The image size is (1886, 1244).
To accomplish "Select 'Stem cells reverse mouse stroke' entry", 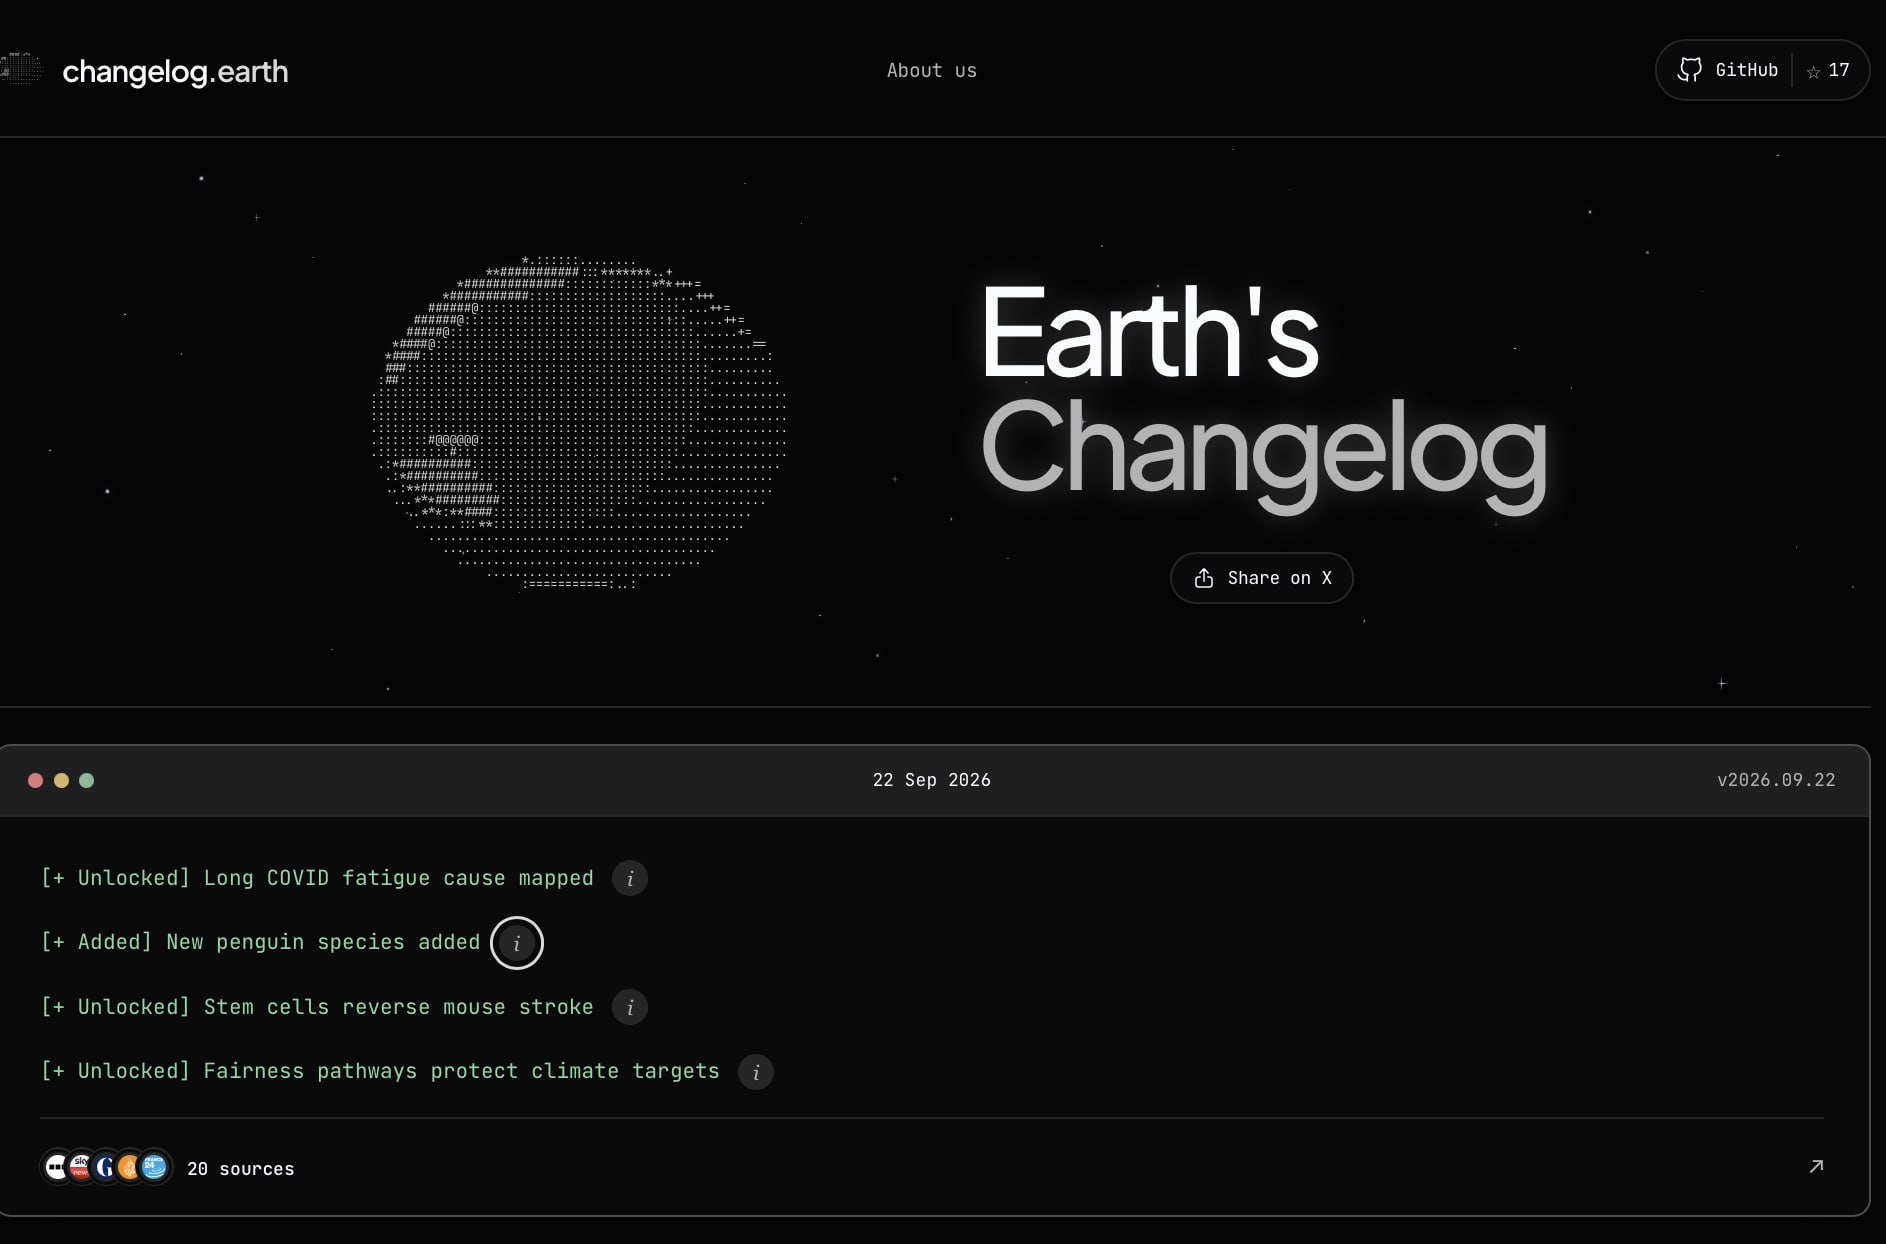I will click(x=317, y=1007).
